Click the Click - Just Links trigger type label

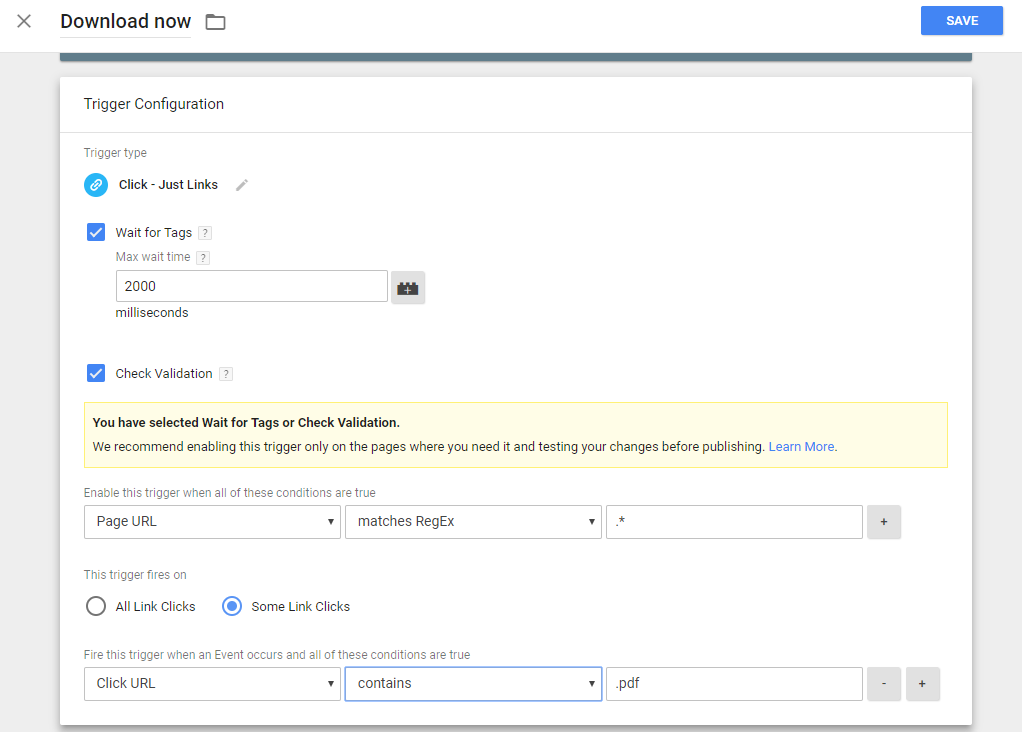(x=168, y=185)
